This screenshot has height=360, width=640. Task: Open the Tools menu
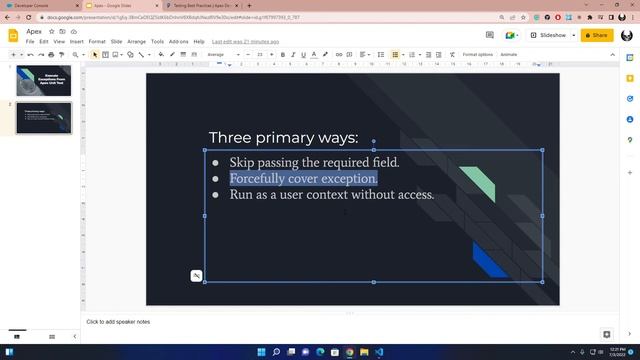[157, 42]
